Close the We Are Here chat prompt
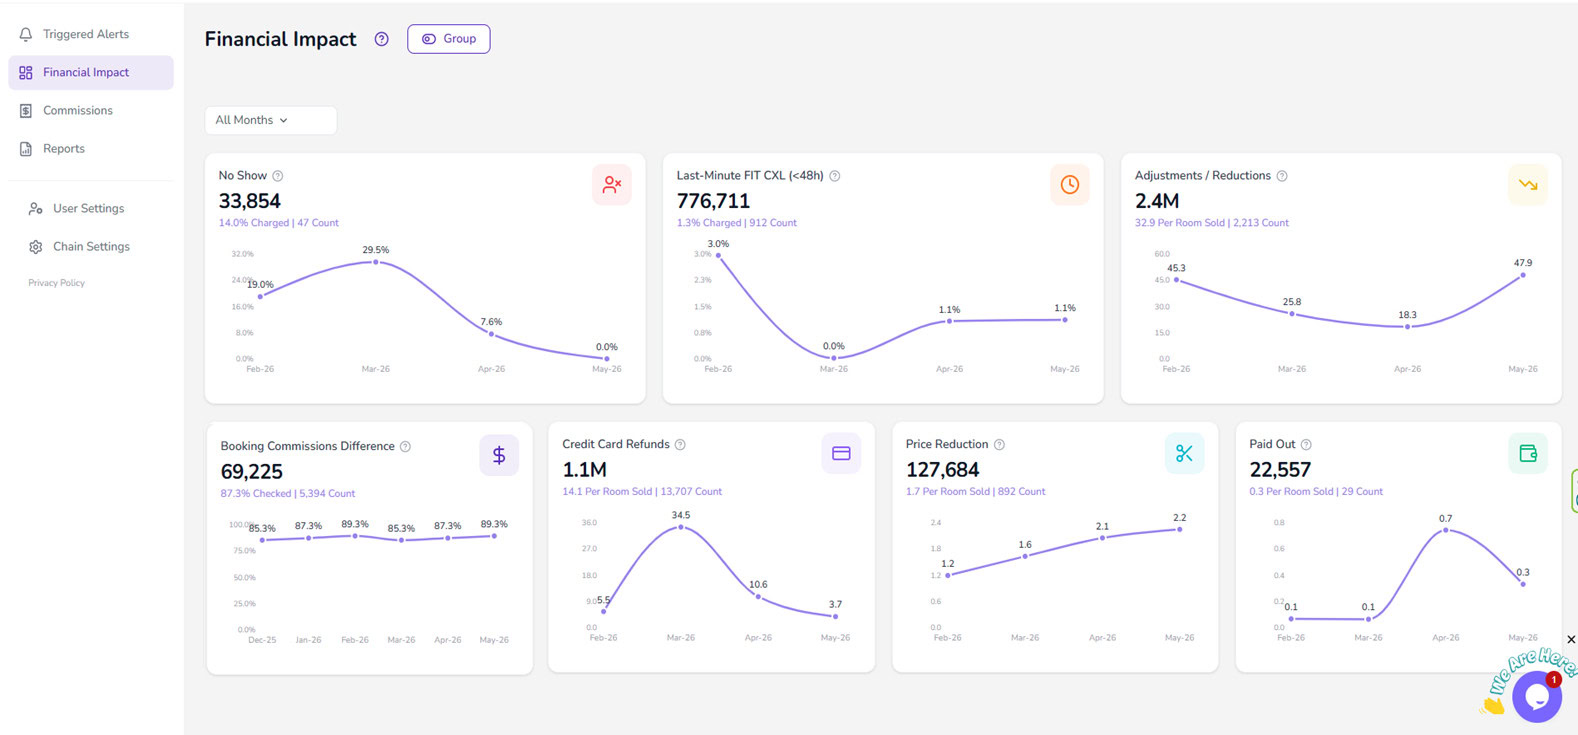The width and height of the screenshot is (1578, 735). tap(1571, 639)
